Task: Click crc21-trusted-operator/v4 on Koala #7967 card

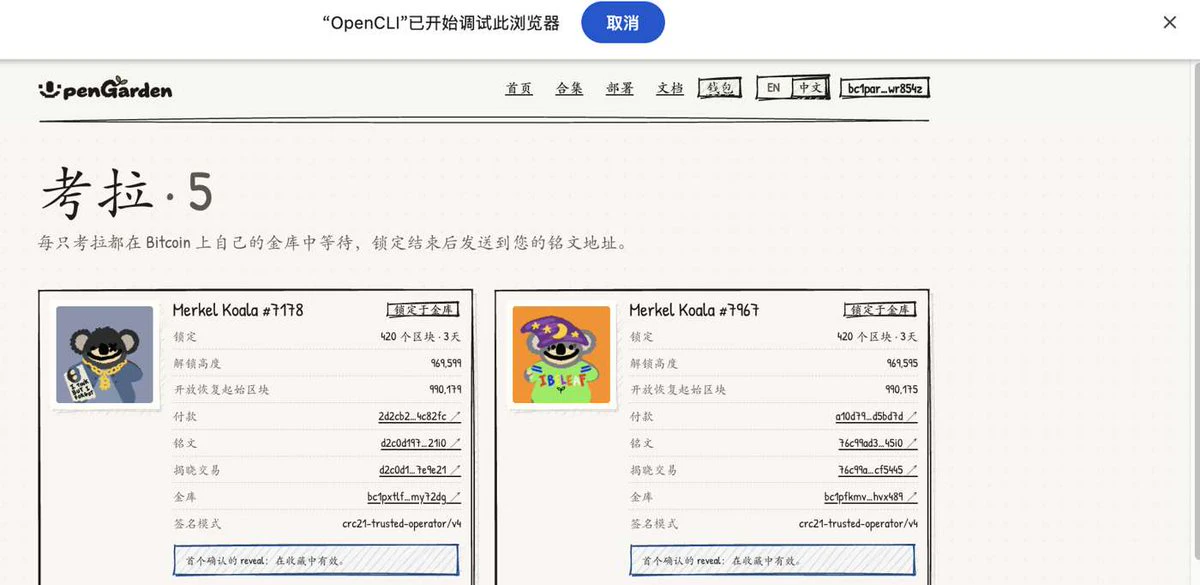Action: click(858, 523)
